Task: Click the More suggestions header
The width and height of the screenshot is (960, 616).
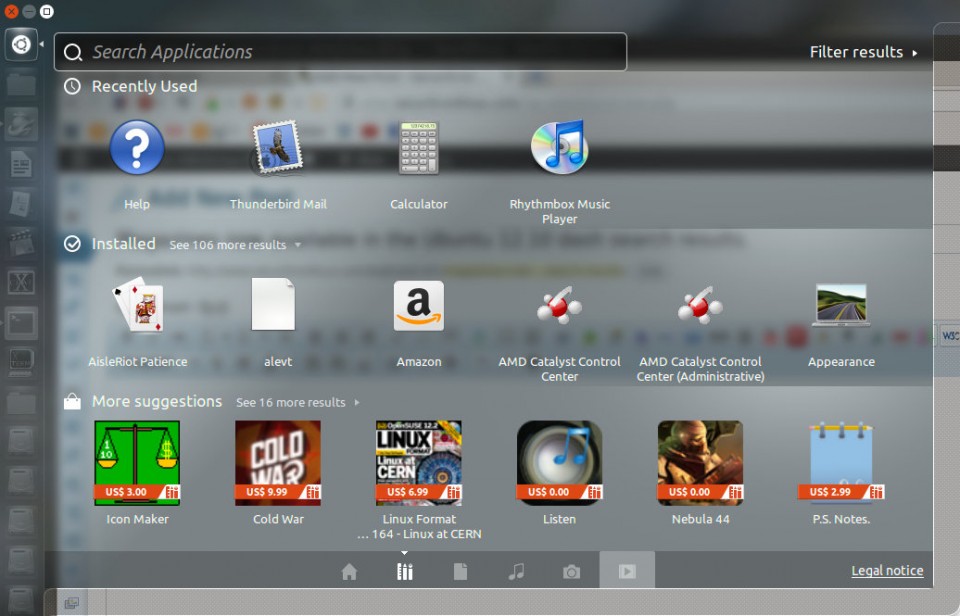Action: click(x=157, y=402)
